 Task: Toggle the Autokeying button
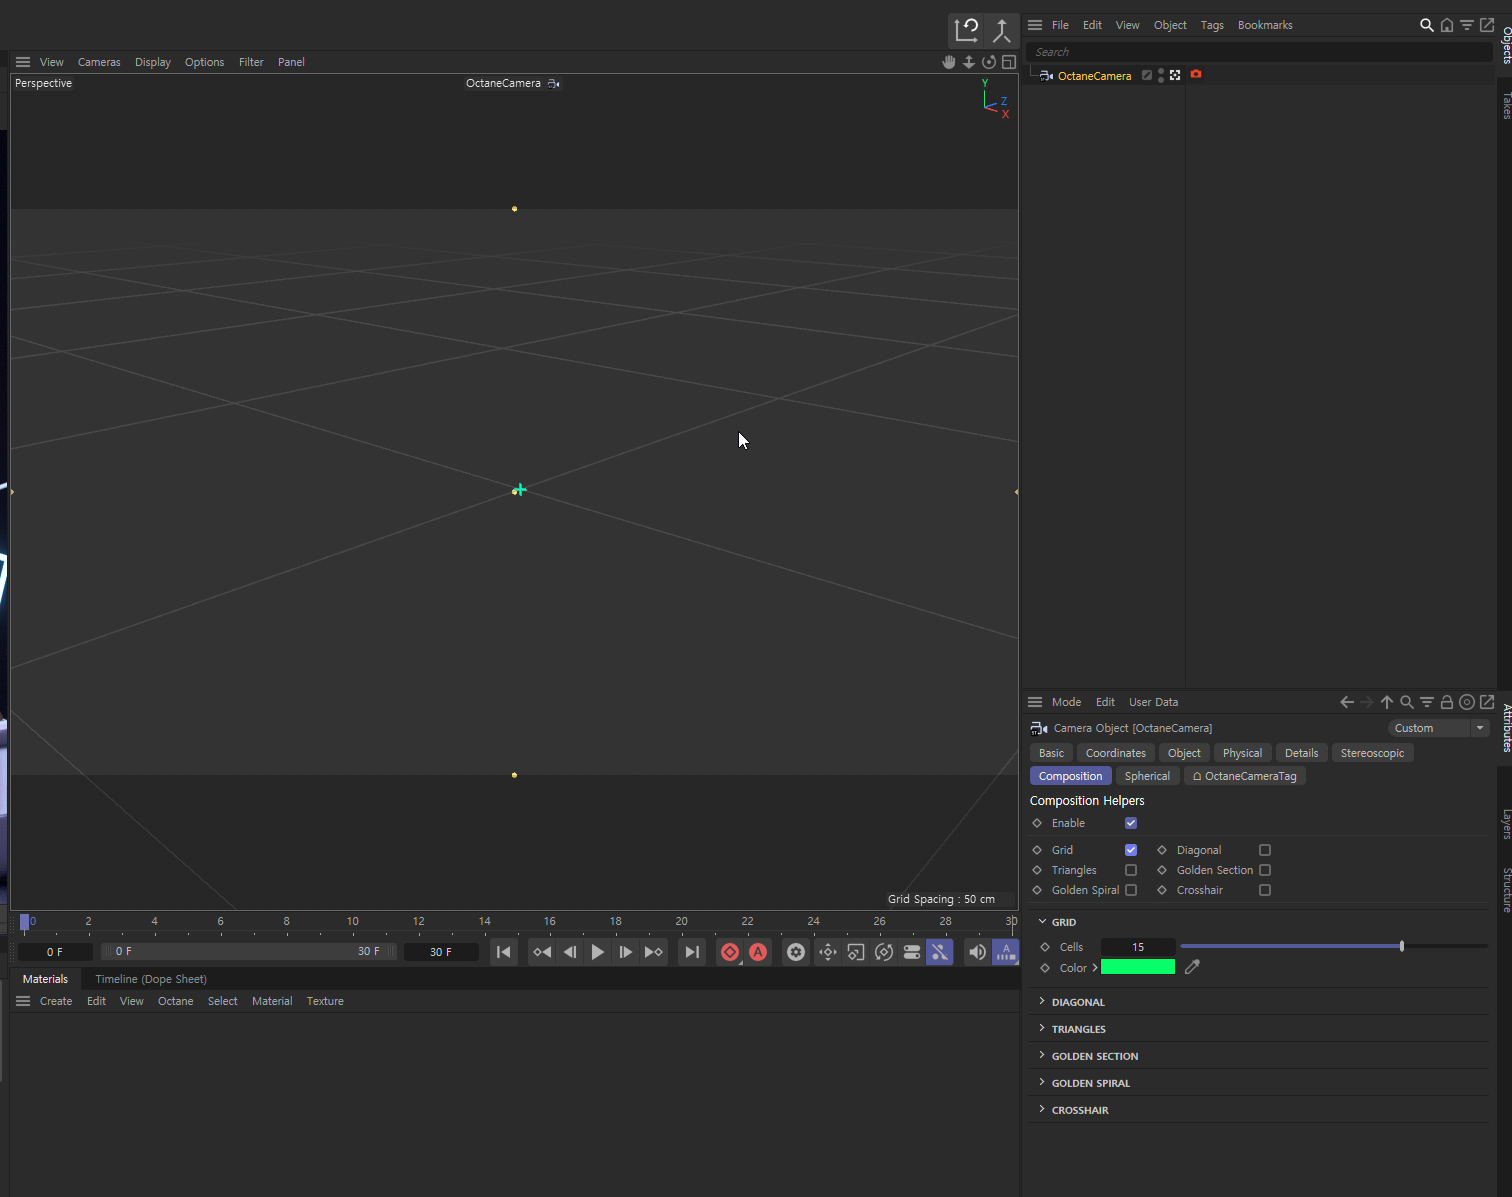pyautogui.click(x=758, y=952)
